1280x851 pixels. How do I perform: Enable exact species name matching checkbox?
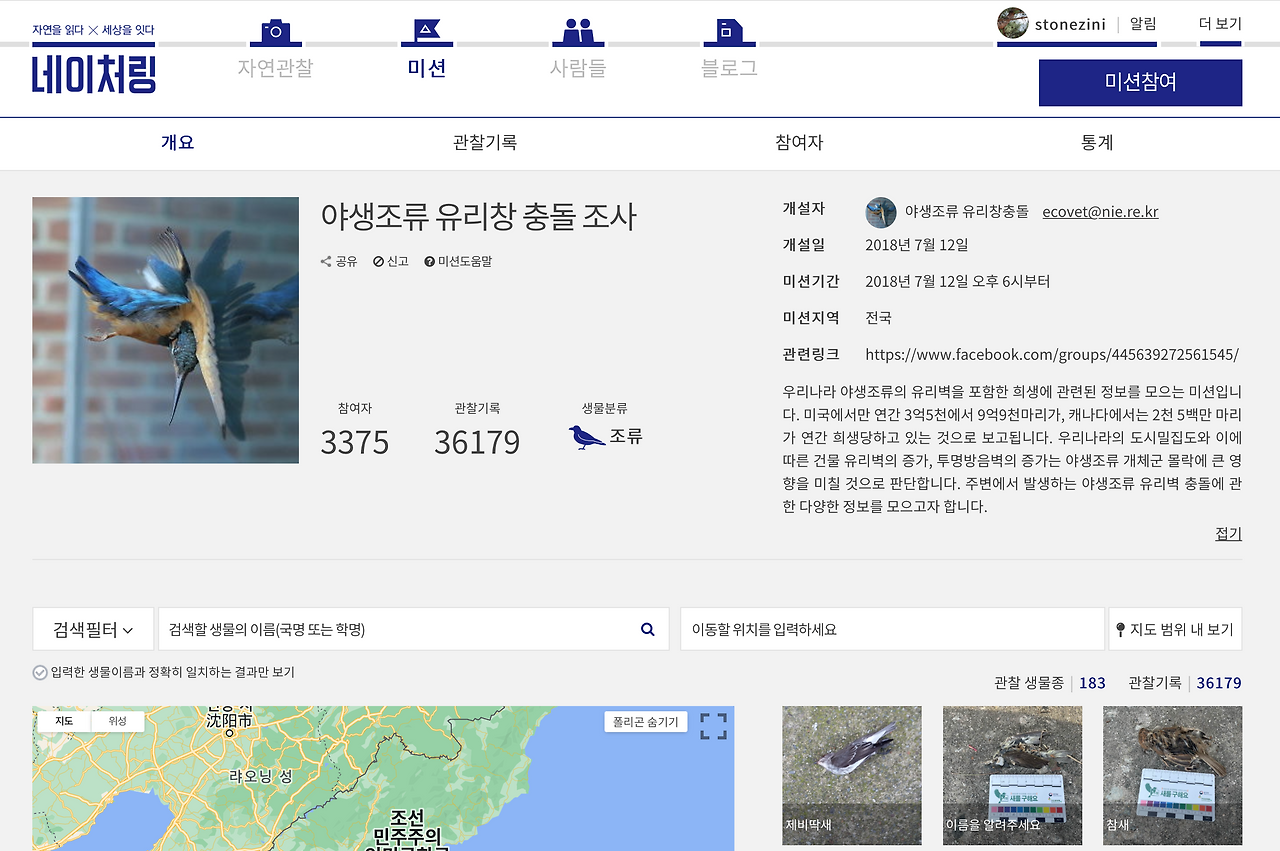[38, 672]
